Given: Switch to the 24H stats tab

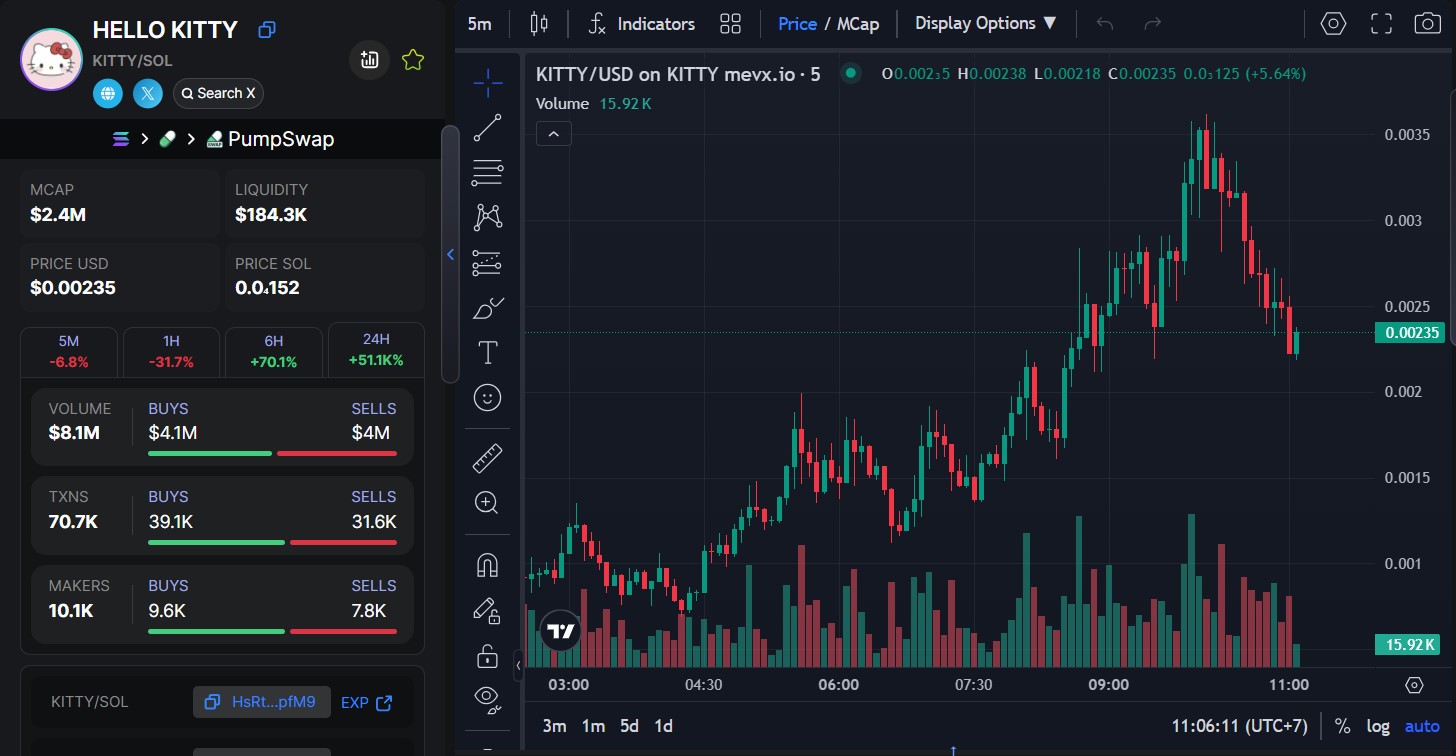Looking at the screenshot, I should click(x=376, y=350).
